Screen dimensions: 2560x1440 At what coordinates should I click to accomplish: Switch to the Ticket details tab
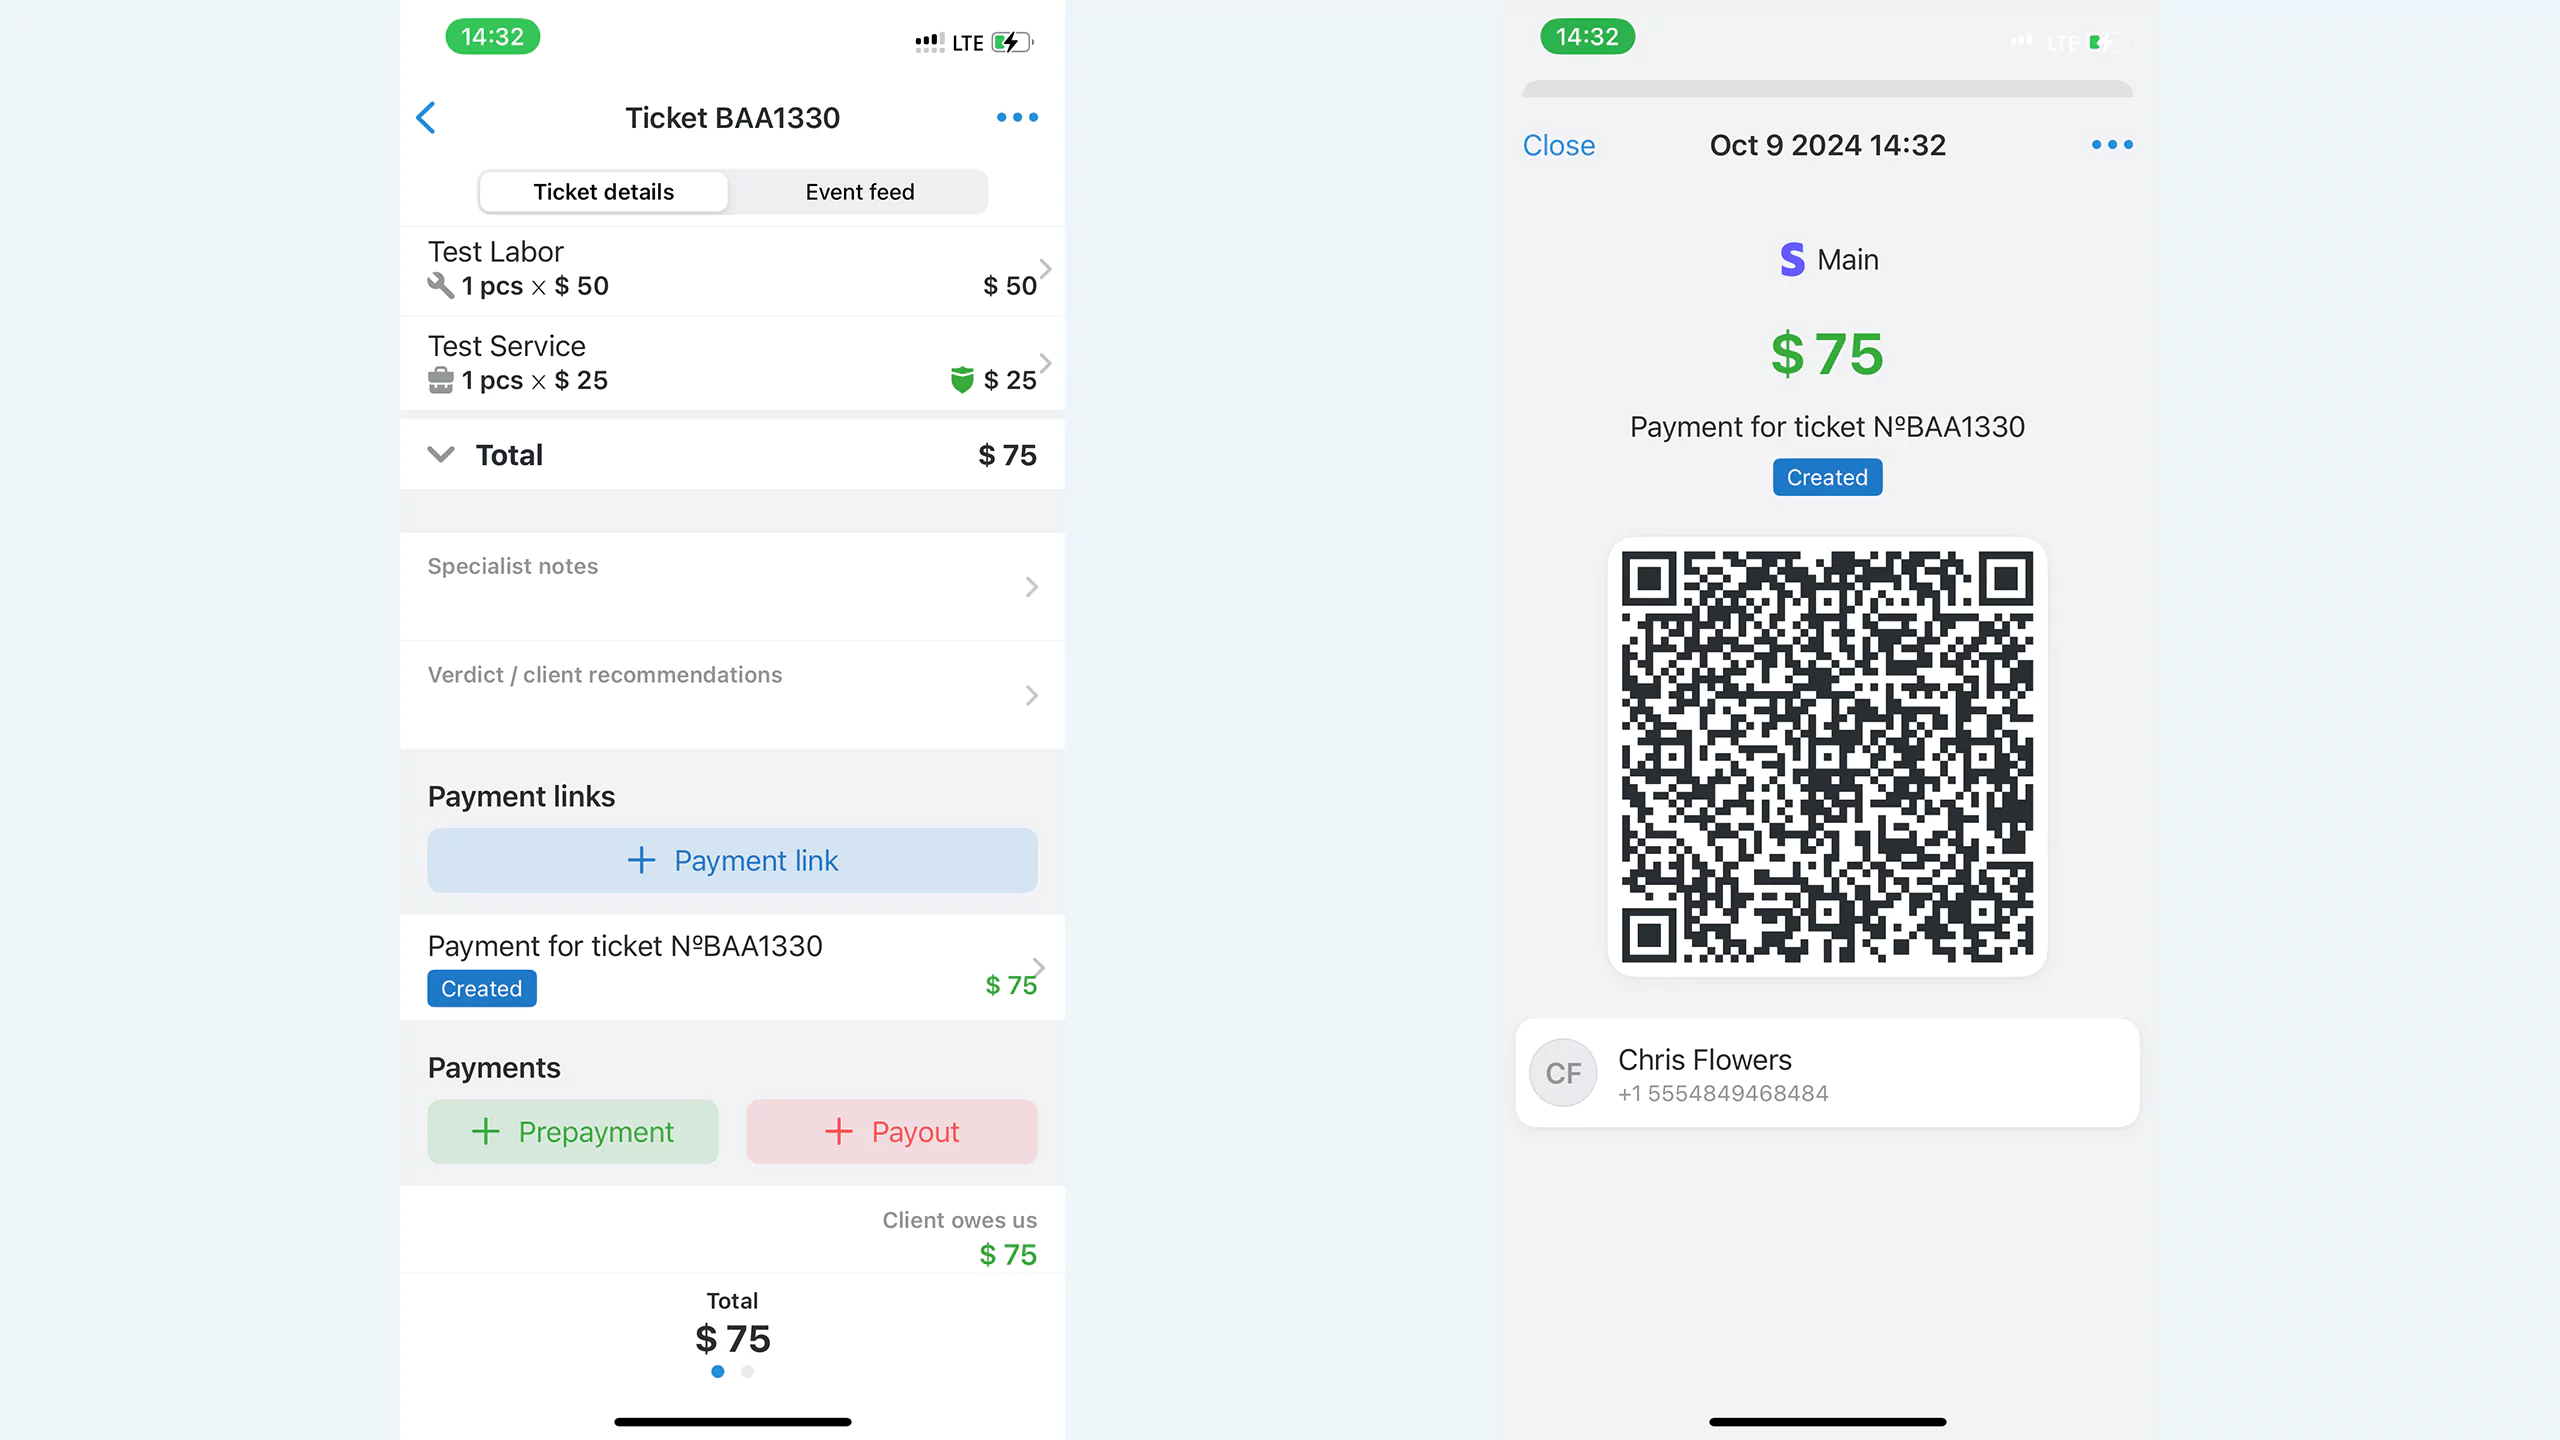[603, 192]
